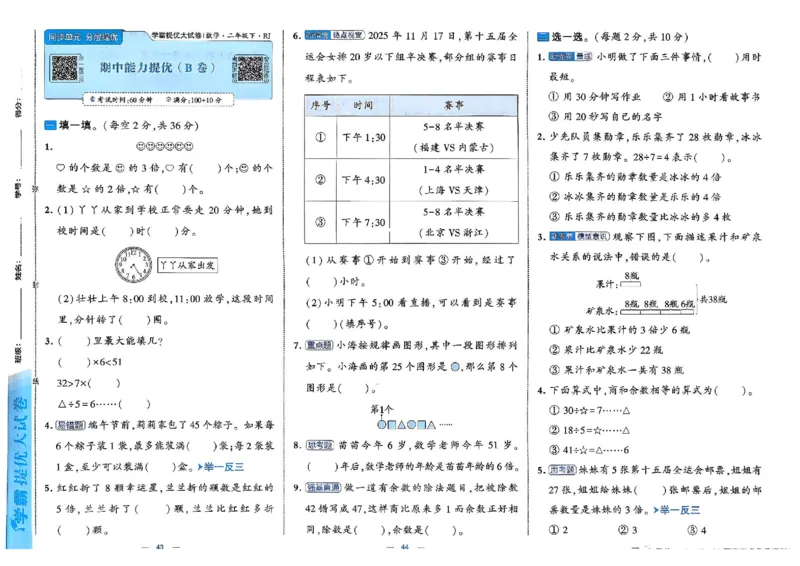800x566 pixels.
Task: Click the analog clock picture in question 2
Action: pos(133,264)
